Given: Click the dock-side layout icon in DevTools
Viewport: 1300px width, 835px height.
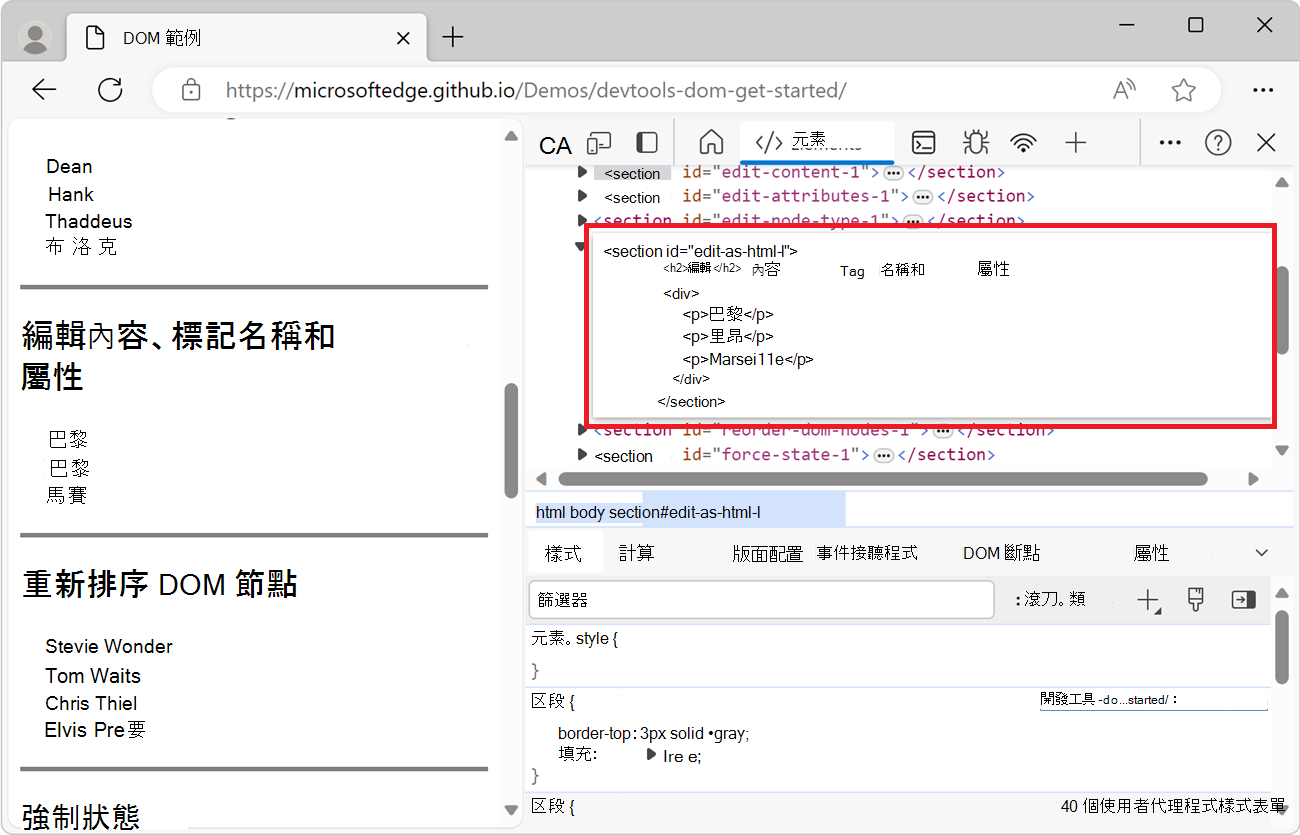Looking at the screenshot, I should 645,142.
